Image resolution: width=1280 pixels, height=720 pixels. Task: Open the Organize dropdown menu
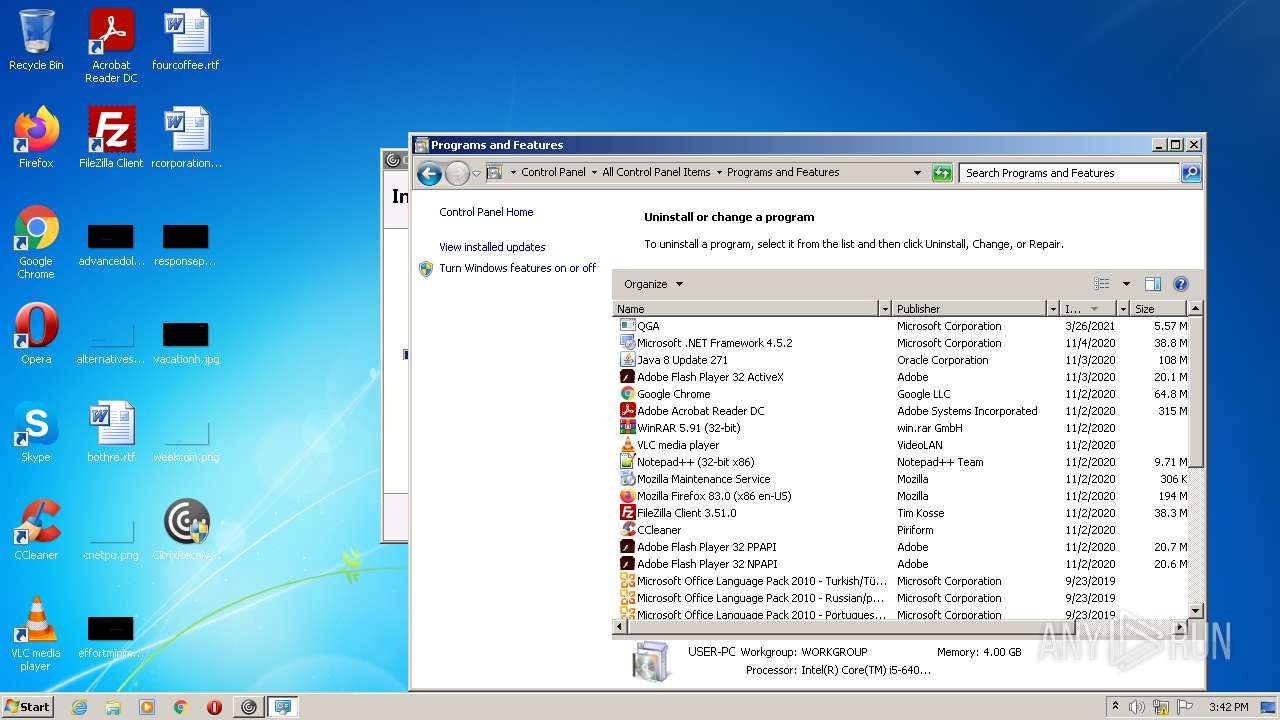654,284
